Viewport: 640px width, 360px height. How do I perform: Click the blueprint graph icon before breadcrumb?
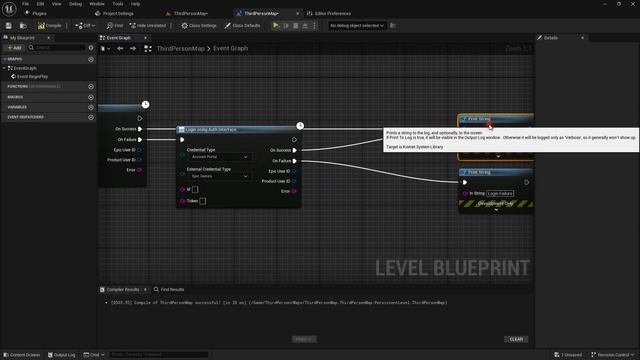click(x=148, y=49)
